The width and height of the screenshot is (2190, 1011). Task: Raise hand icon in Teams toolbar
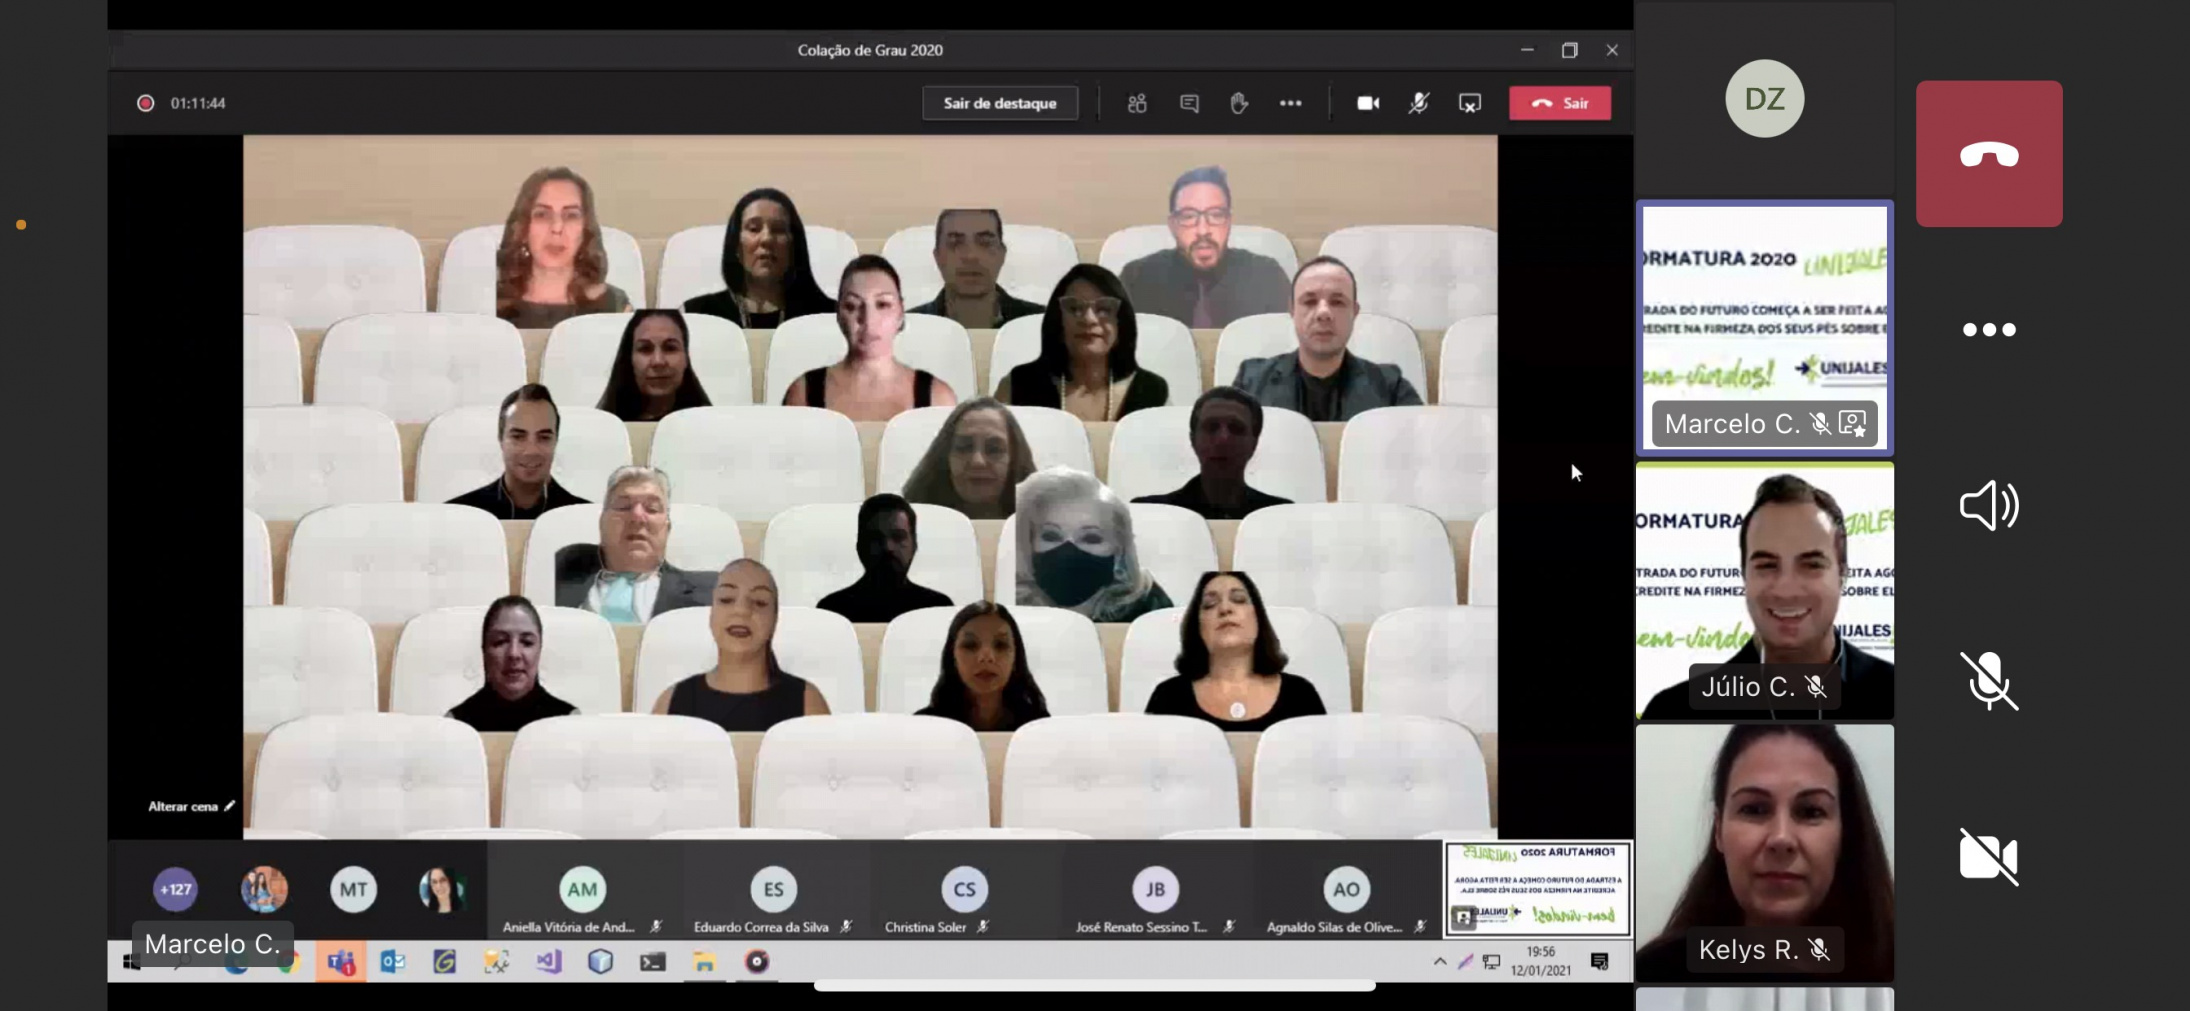[1239, 103]
